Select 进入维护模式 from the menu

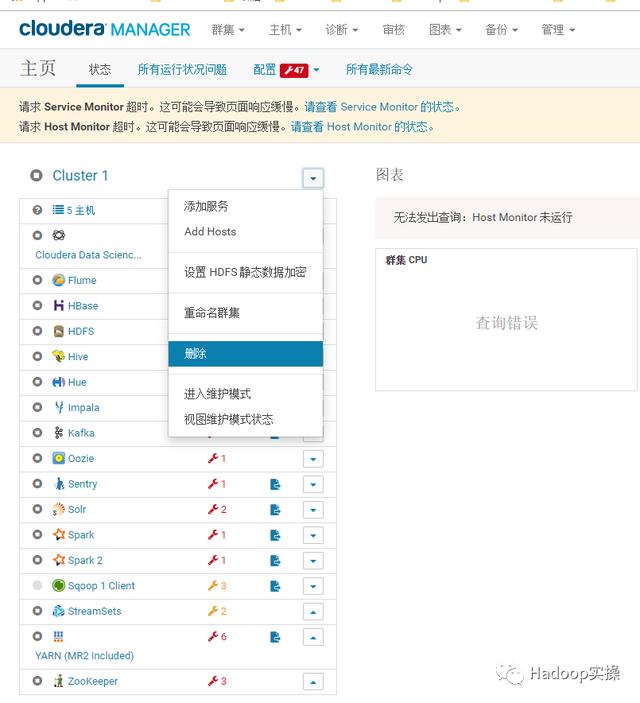246,394
